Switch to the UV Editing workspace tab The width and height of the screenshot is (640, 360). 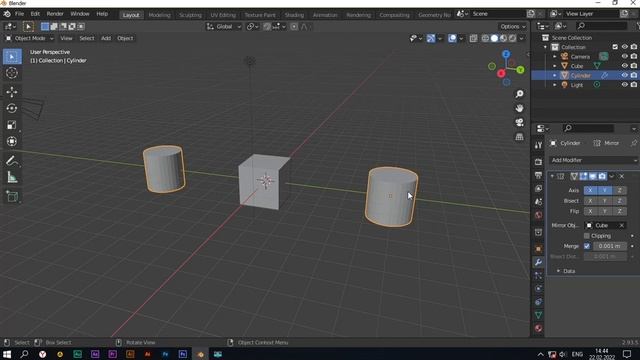point(223,15)
